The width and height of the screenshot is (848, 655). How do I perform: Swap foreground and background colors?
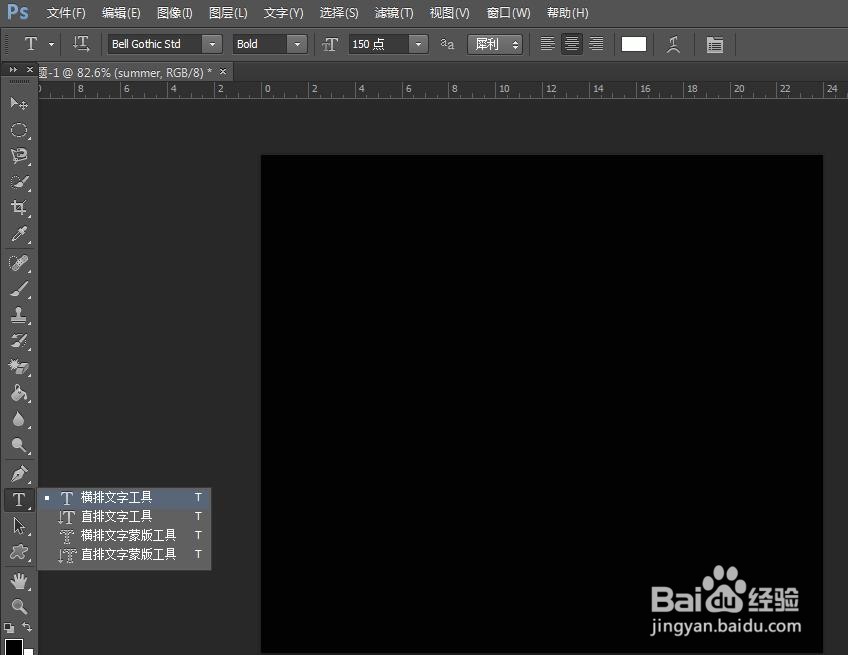(27, 627)
